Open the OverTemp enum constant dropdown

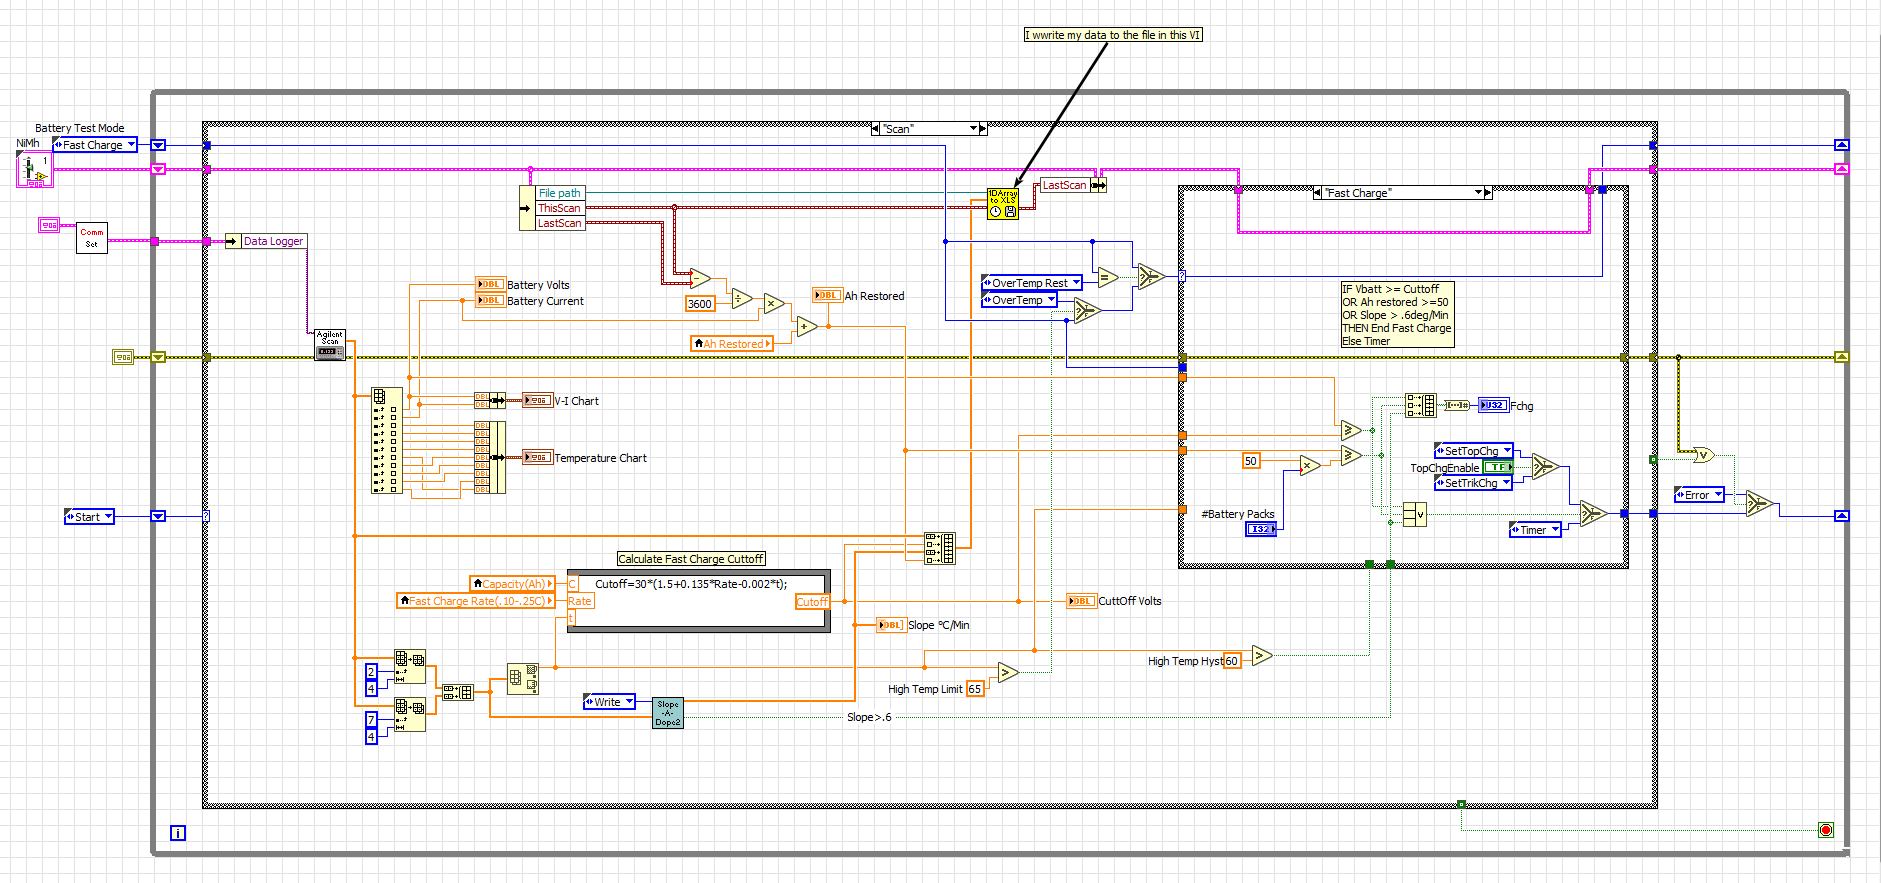point(1019,300)
